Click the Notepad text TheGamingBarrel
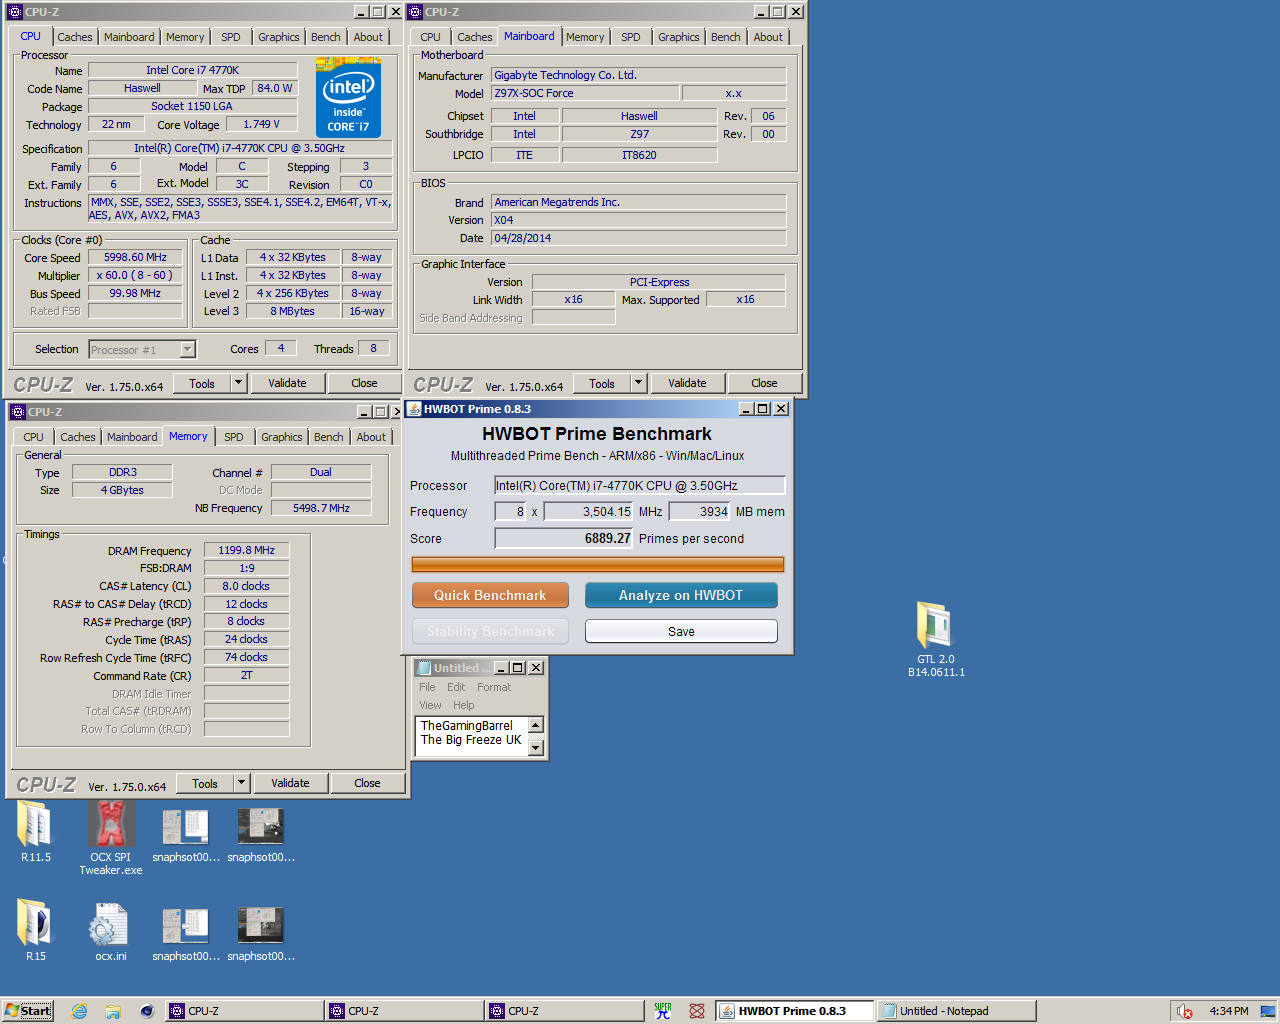This screenshot has height=1024, width=1280. point(467,726)
